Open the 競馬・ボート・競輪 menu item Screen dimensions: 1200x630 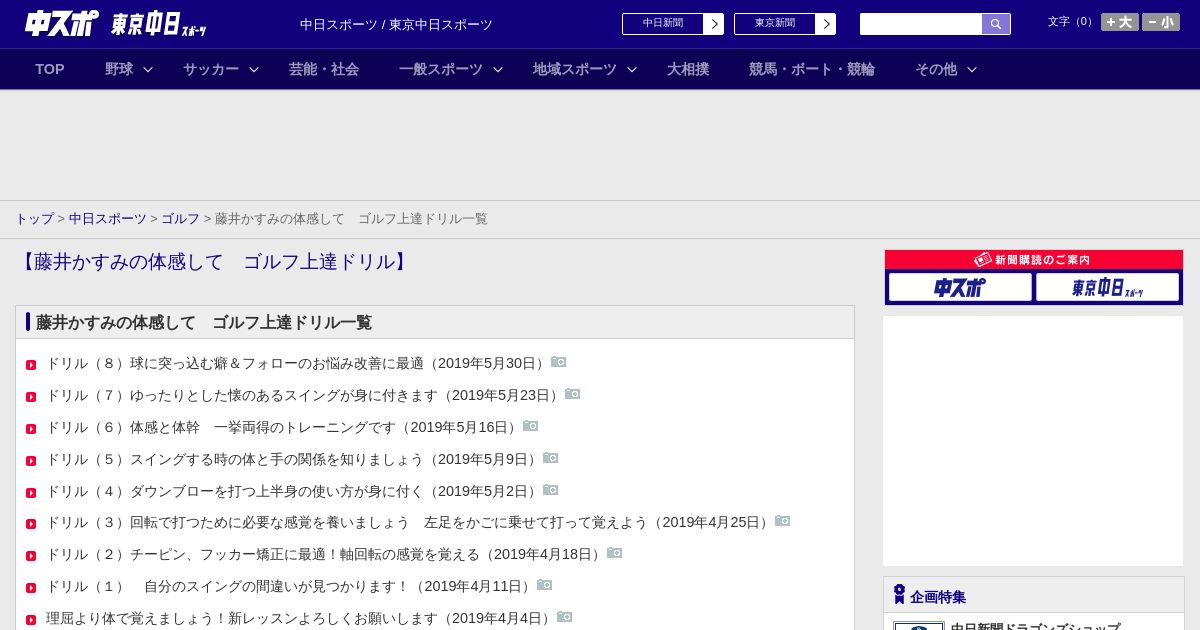(x=812, y=69)
